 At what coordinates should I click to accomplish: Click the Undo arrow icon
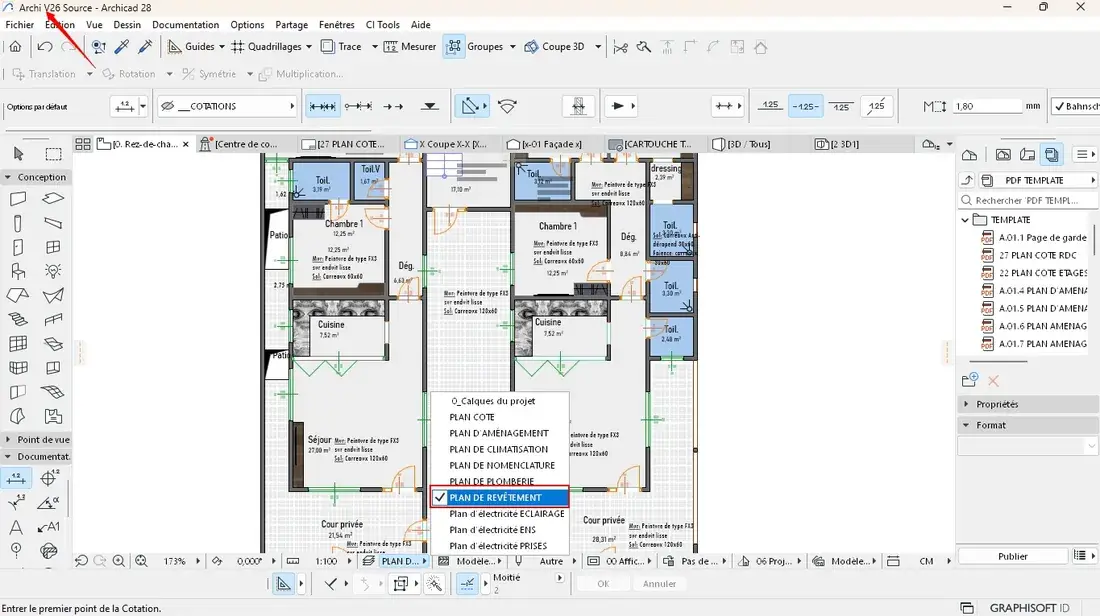(45, 46)
